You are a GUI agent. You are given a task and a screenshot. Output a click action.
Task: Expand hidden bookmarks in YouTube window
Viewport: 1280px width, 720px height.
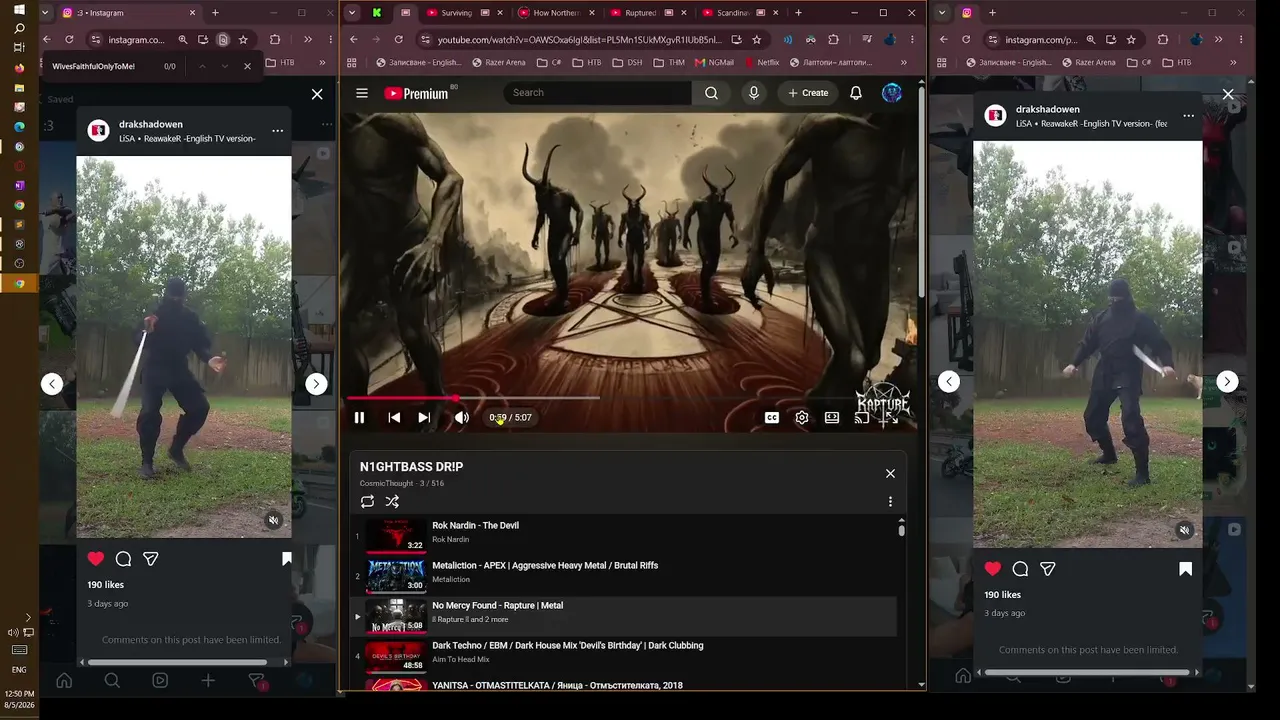point(903,62)
